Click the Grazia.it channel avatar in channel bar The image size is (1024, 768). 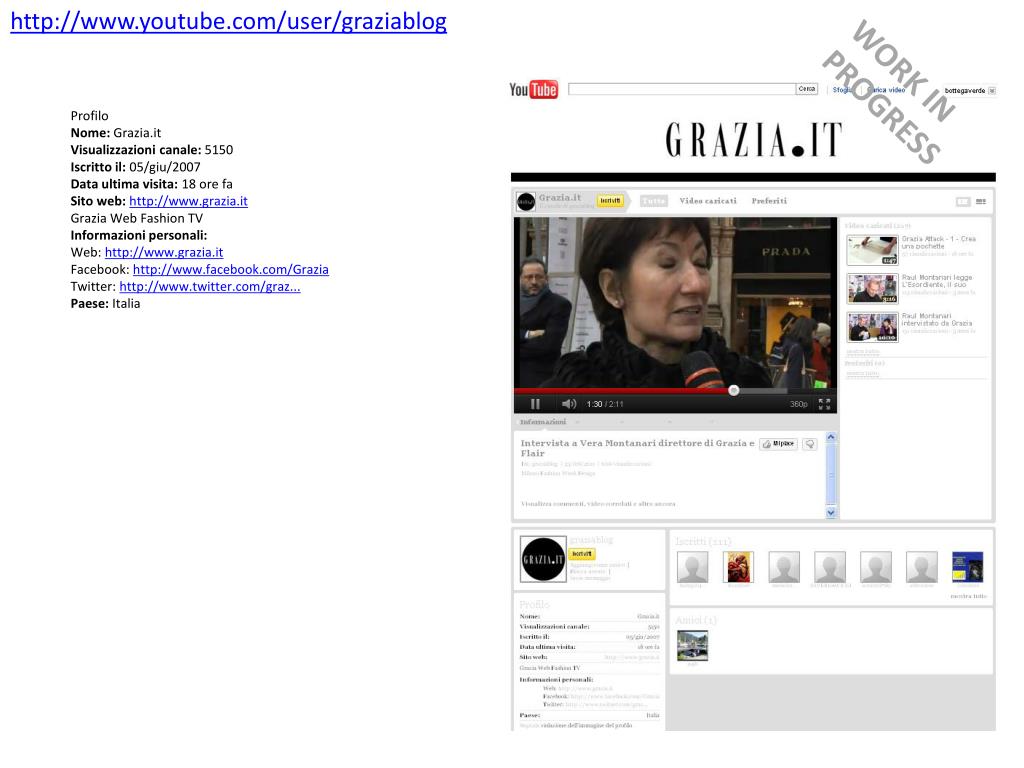pos(526,202)
